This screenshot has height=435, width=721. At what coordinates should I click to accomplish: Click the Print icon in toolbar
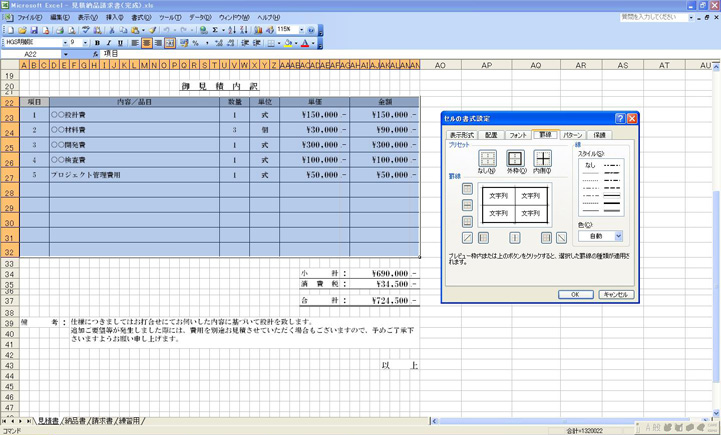pos(60,30)
